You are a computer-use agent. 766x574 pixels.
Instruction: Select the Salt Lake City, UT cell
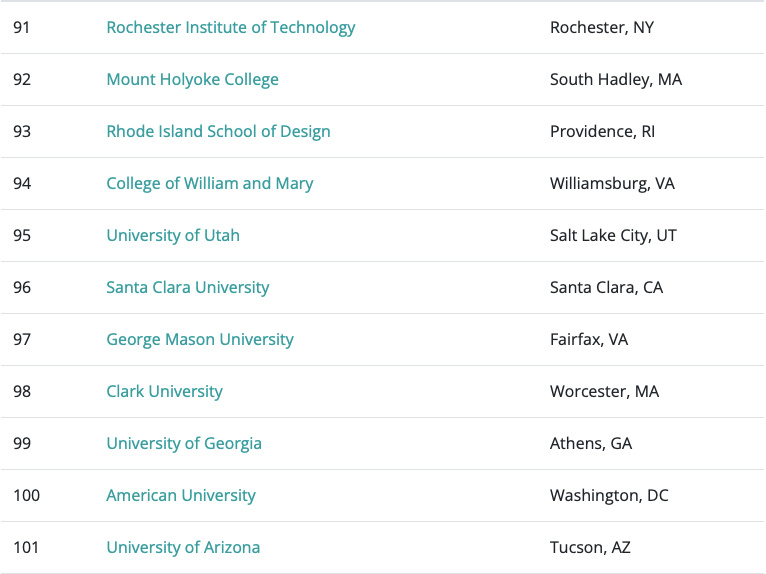point(613,236)
